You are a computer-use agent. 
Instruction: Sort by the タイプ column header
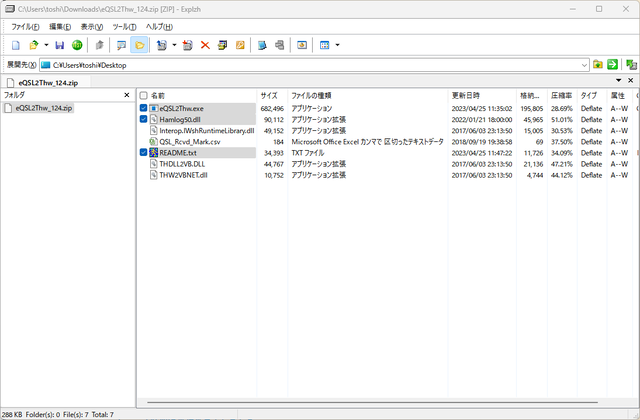click(589, 96)
